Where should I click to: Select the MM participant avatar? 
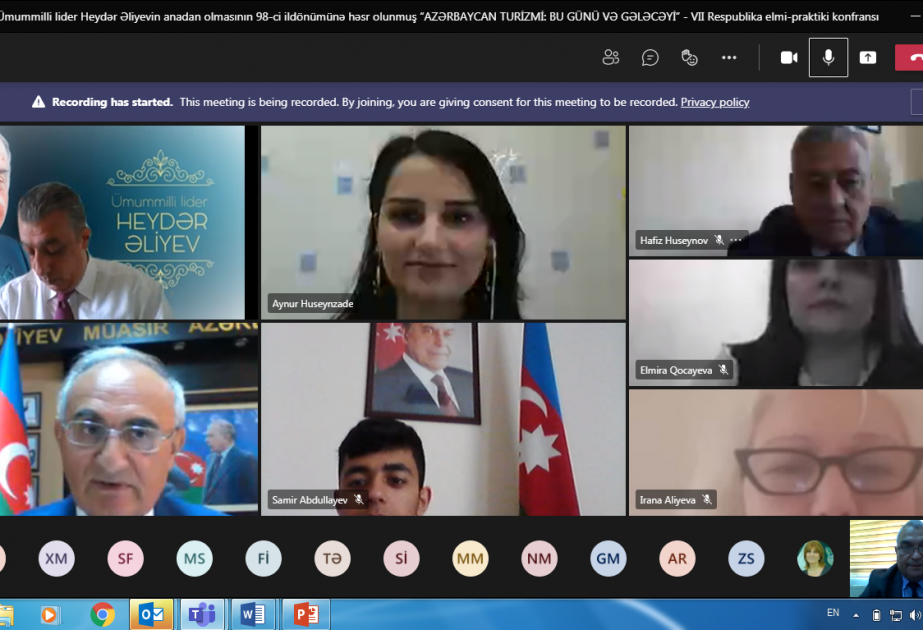[470, 558]
